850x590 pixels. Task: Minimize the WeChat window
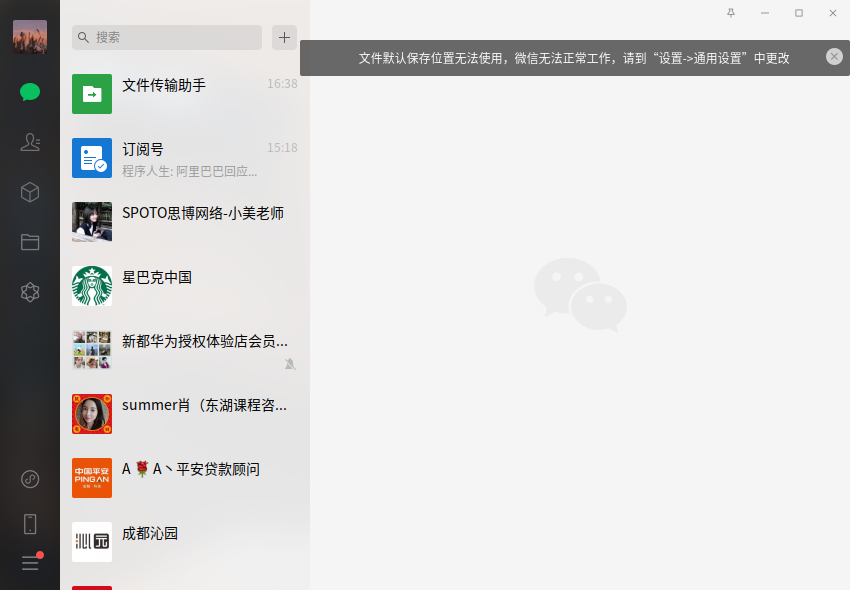[765, 13]
